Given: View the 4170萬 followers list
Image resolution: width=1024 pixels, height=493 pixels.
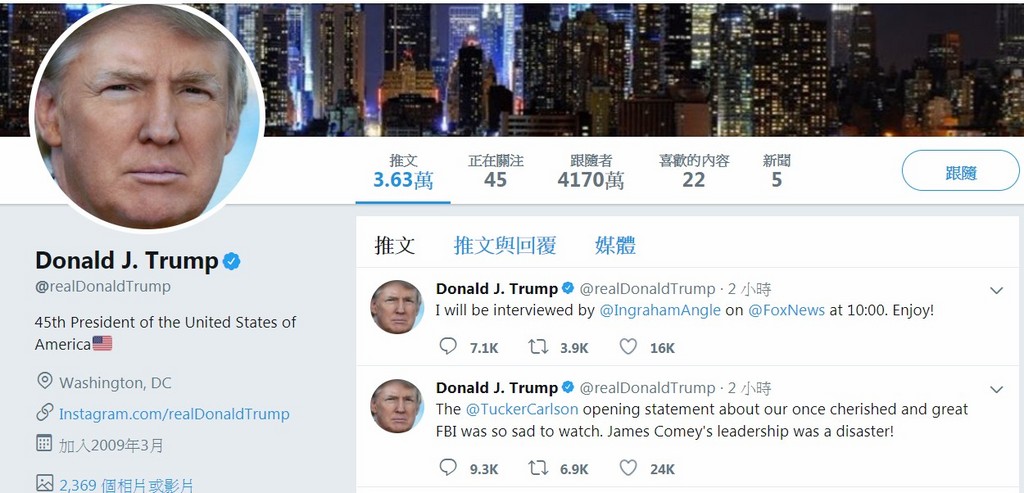Looking at the screenshot, I should [590, 171].
